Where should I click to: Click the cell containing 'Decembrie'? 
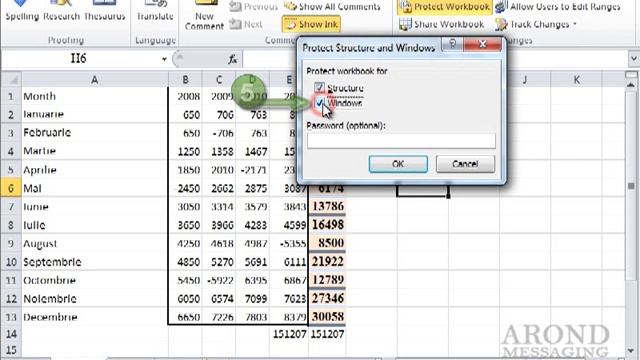pyautogui.click(x=95, y=317)
